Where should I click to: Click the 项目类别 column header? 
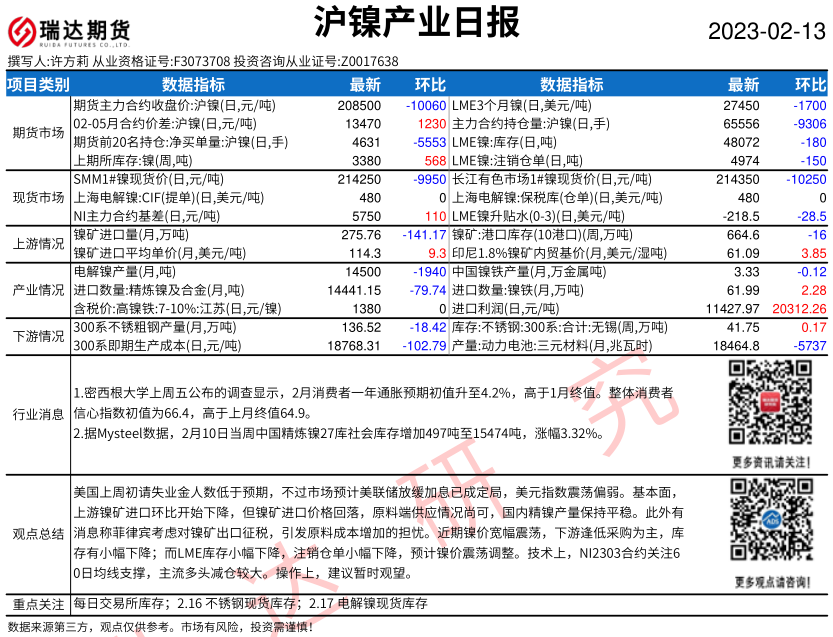(38, 84)
